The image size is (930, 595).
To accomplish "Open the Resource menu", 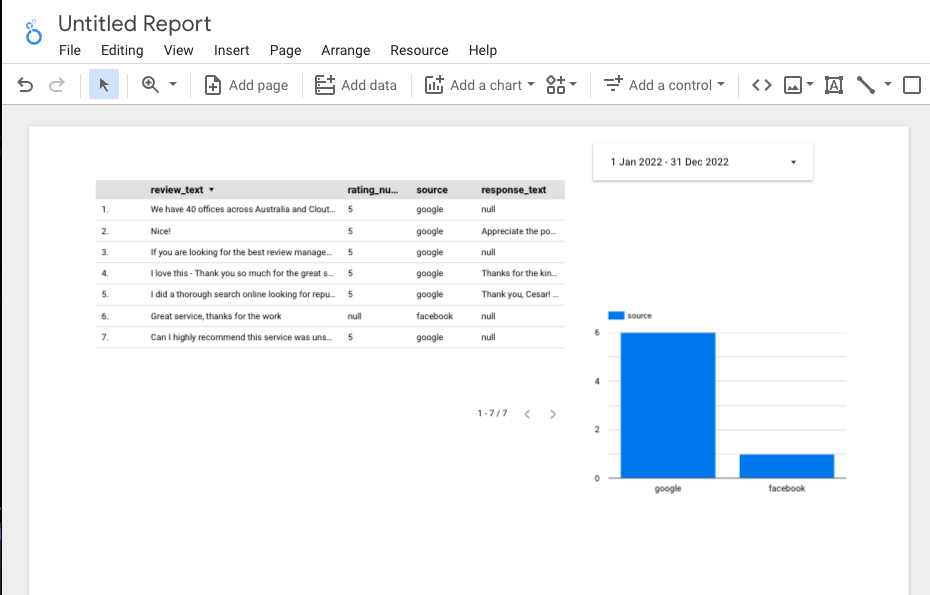I will tap(419, 50).
